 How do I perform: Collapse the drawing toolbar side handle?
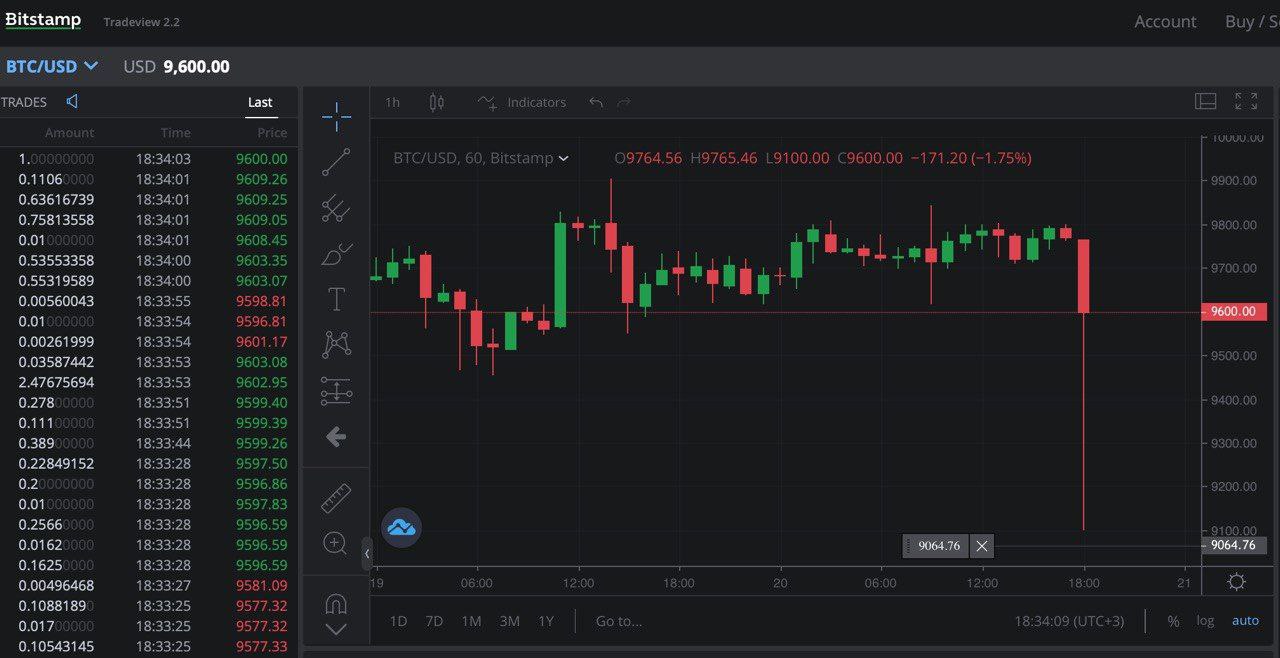click(367, 553)
